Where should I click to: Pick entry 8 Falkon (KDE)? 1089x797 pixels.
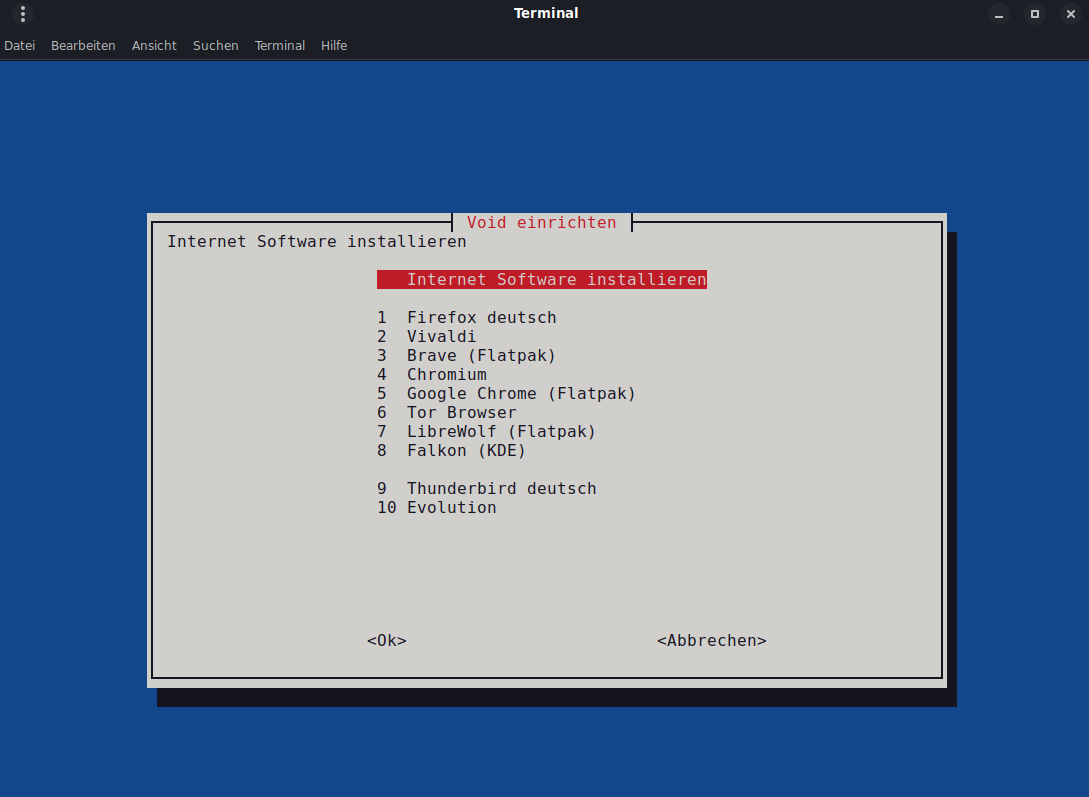point(451,451)
